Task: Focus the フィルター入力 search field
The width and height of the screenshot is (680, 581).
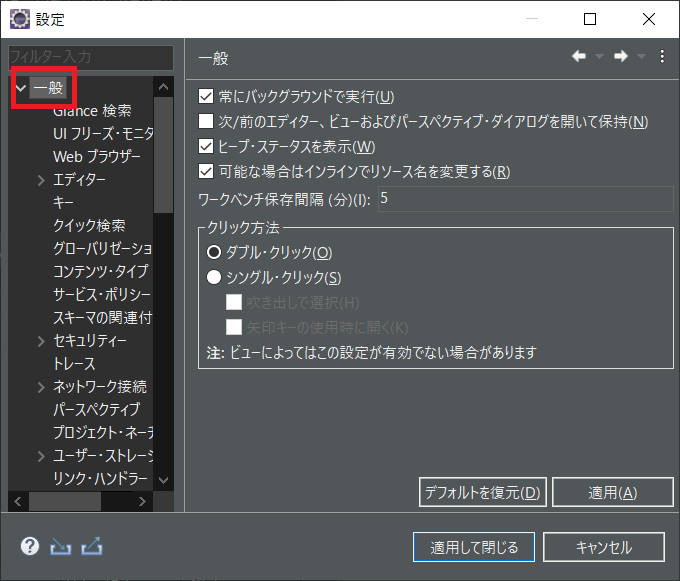Action: (91, 57)
